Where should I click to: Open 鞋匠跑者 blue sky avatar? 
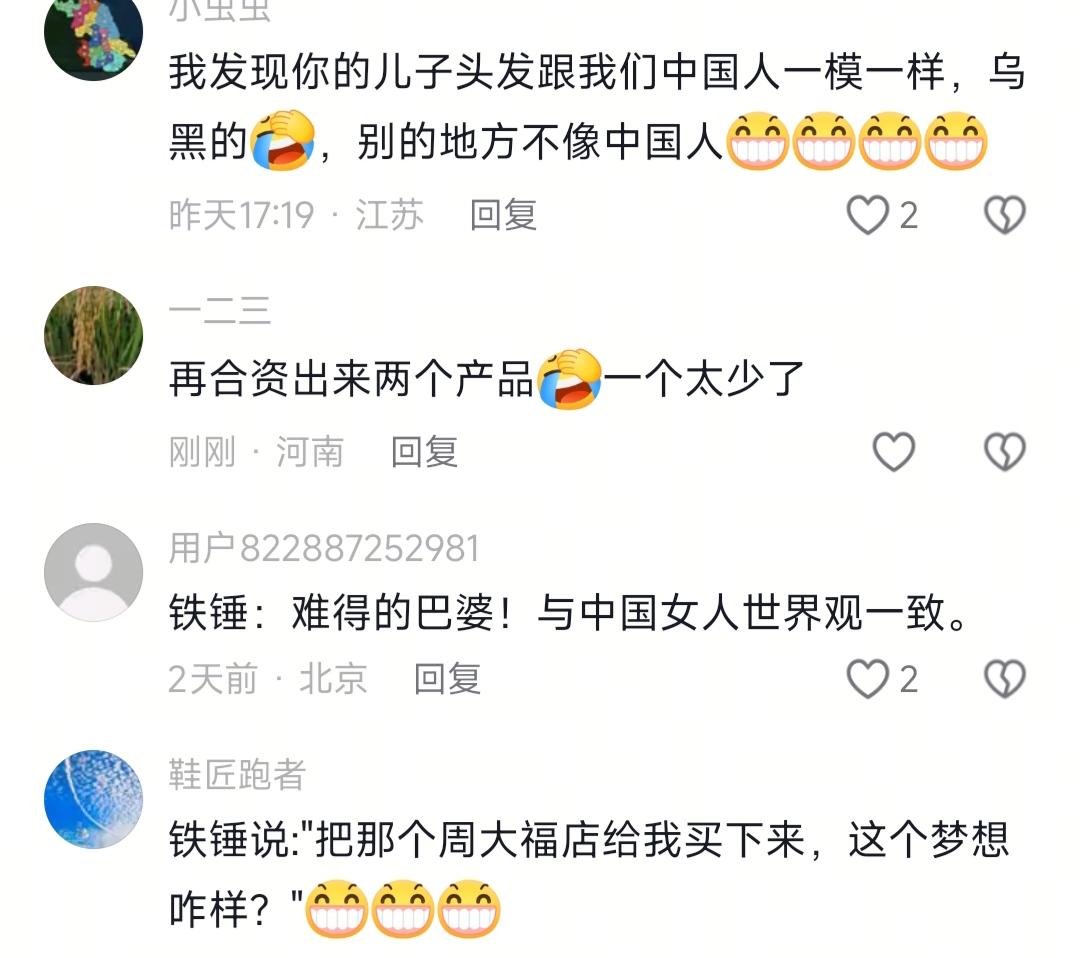tap(94, 799)
